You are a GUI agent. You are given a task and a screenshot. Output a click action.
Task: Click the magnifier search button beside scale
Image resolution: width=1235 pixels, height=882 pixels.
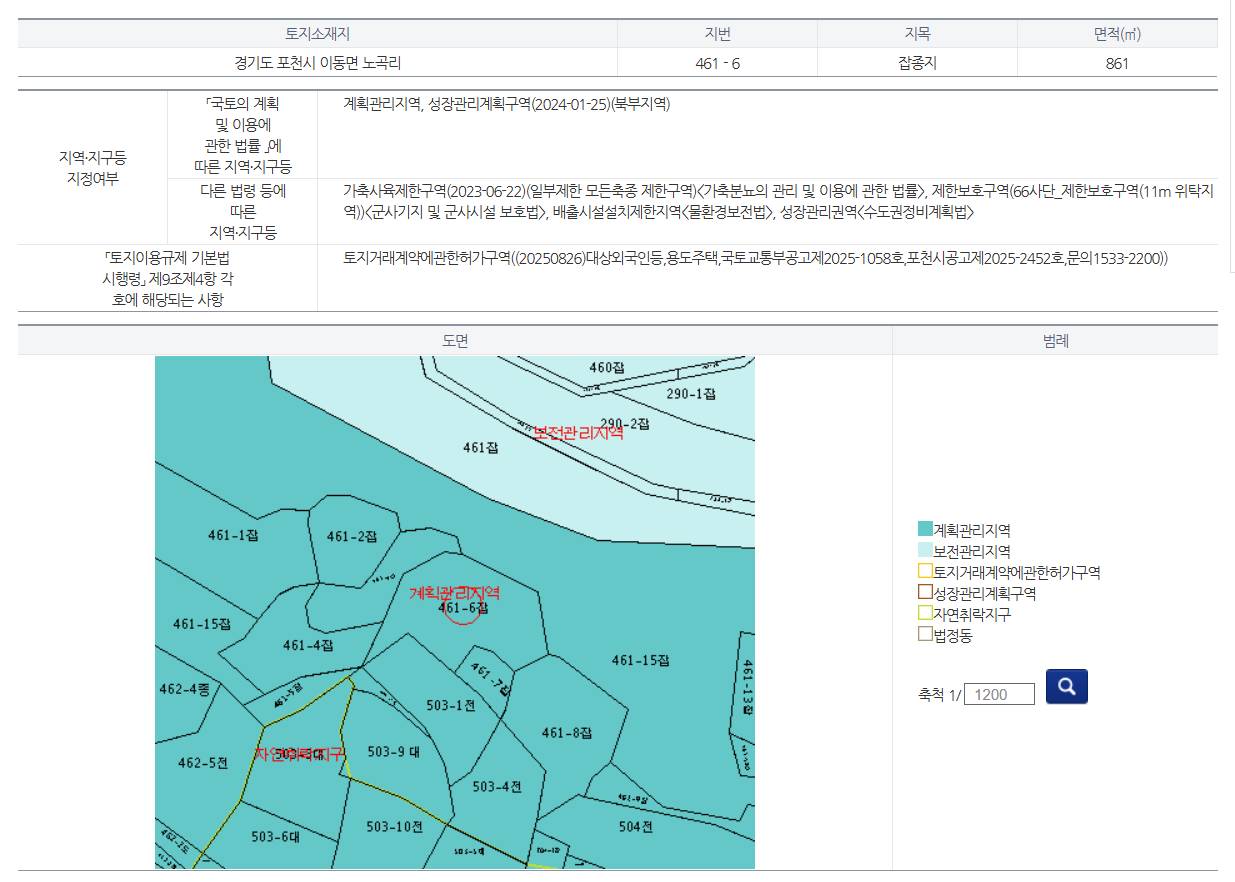(x=1066, y=687)
